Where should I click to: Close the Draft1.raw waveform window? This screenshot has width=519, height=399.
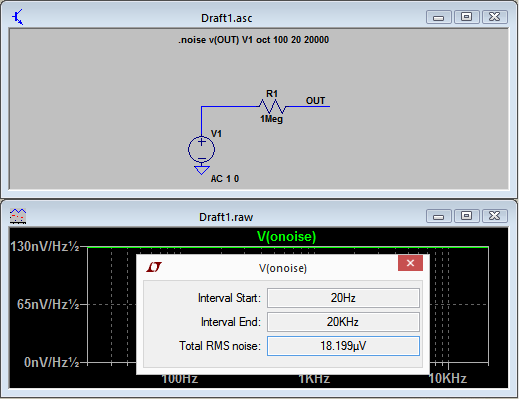495,216
